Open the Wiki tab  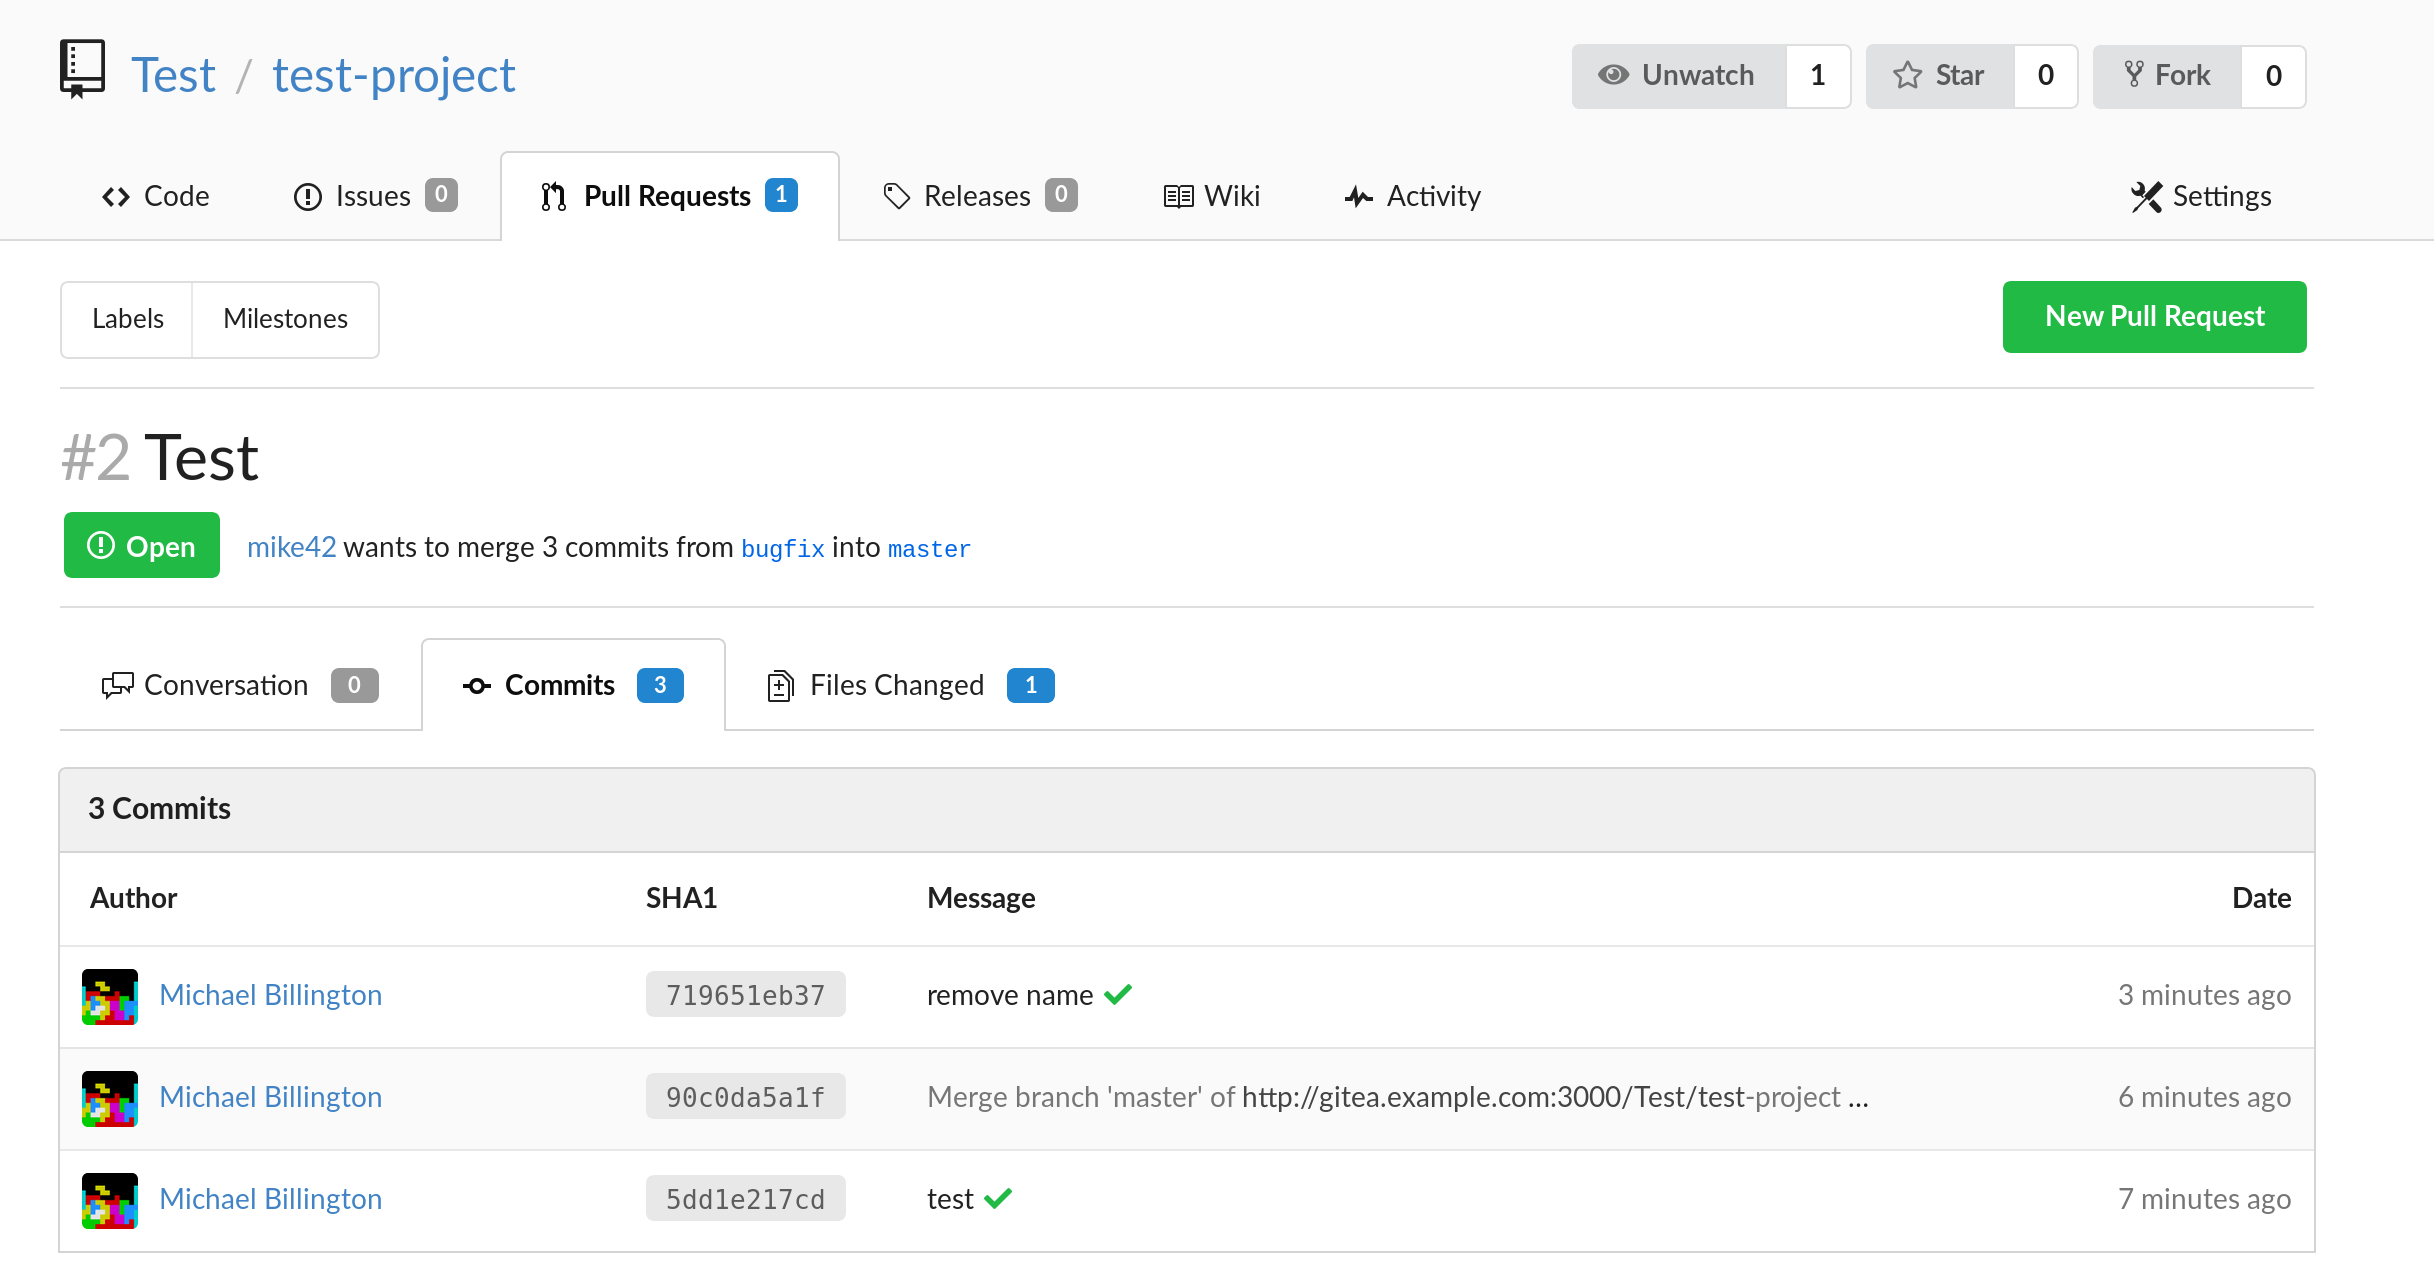tap(1212, 196)
